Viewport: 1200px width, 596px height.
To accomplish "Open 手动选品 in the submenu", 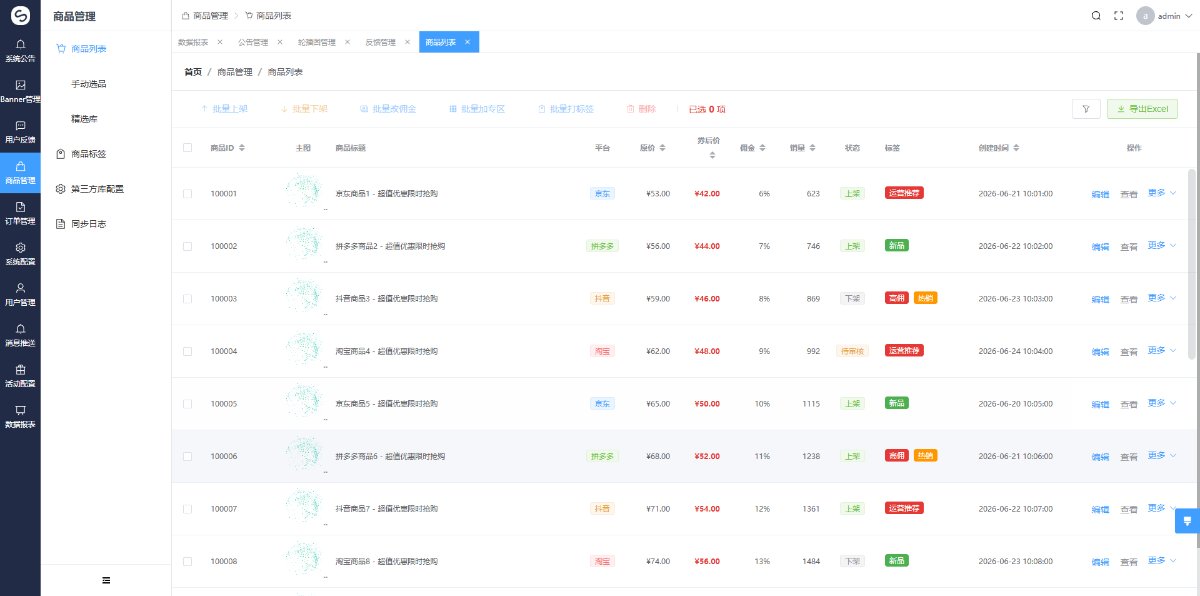I will click(89, 84).
